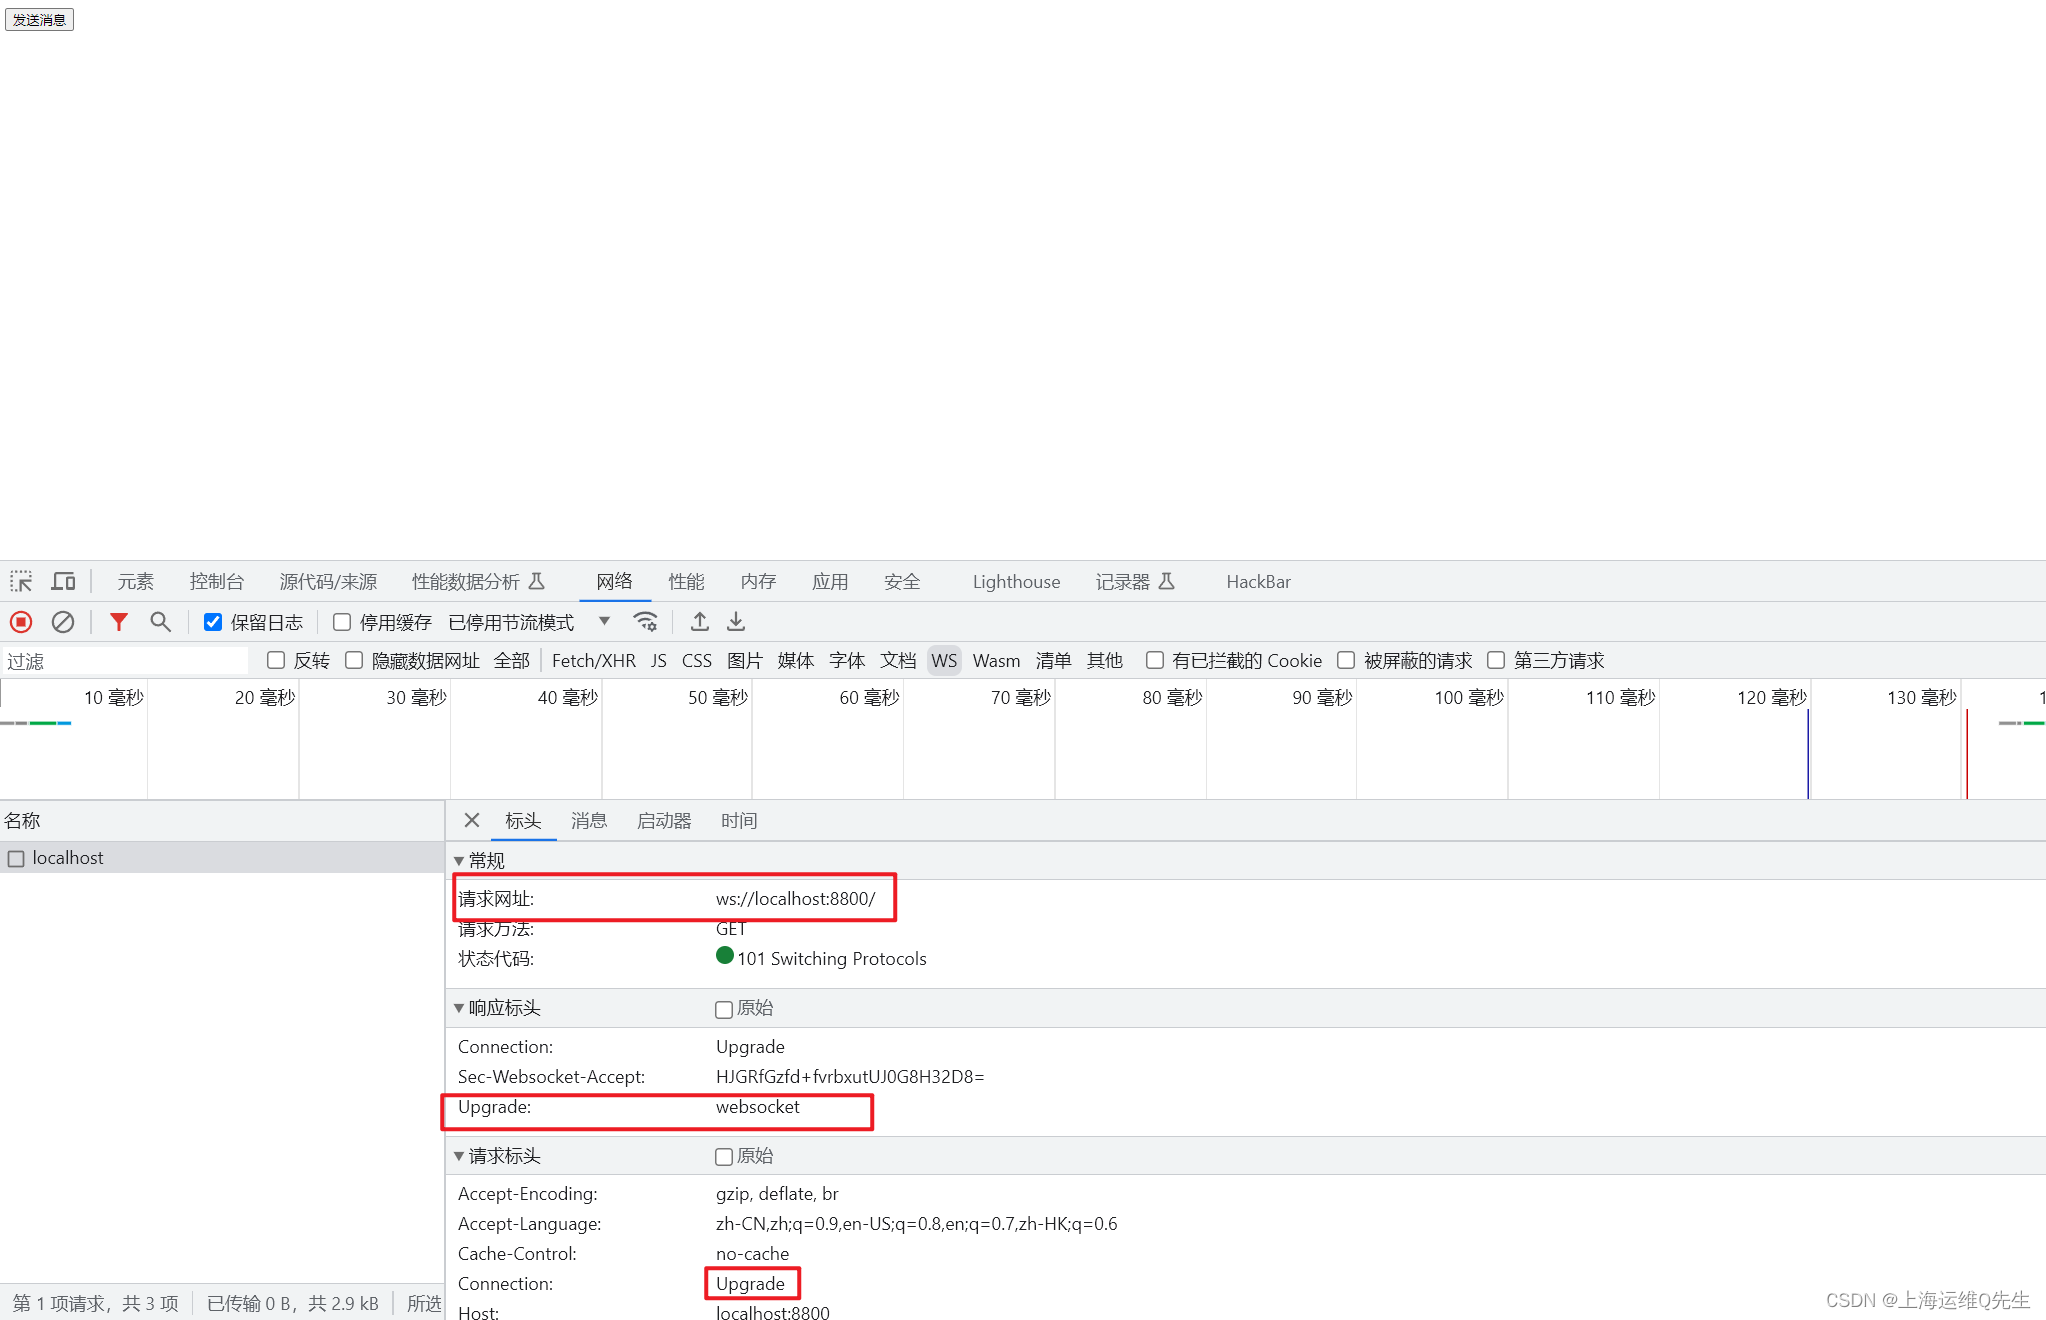Click the 过滤 filter input field
The width and height of the screenshot is (2046, 1320).
pos(125,660)
